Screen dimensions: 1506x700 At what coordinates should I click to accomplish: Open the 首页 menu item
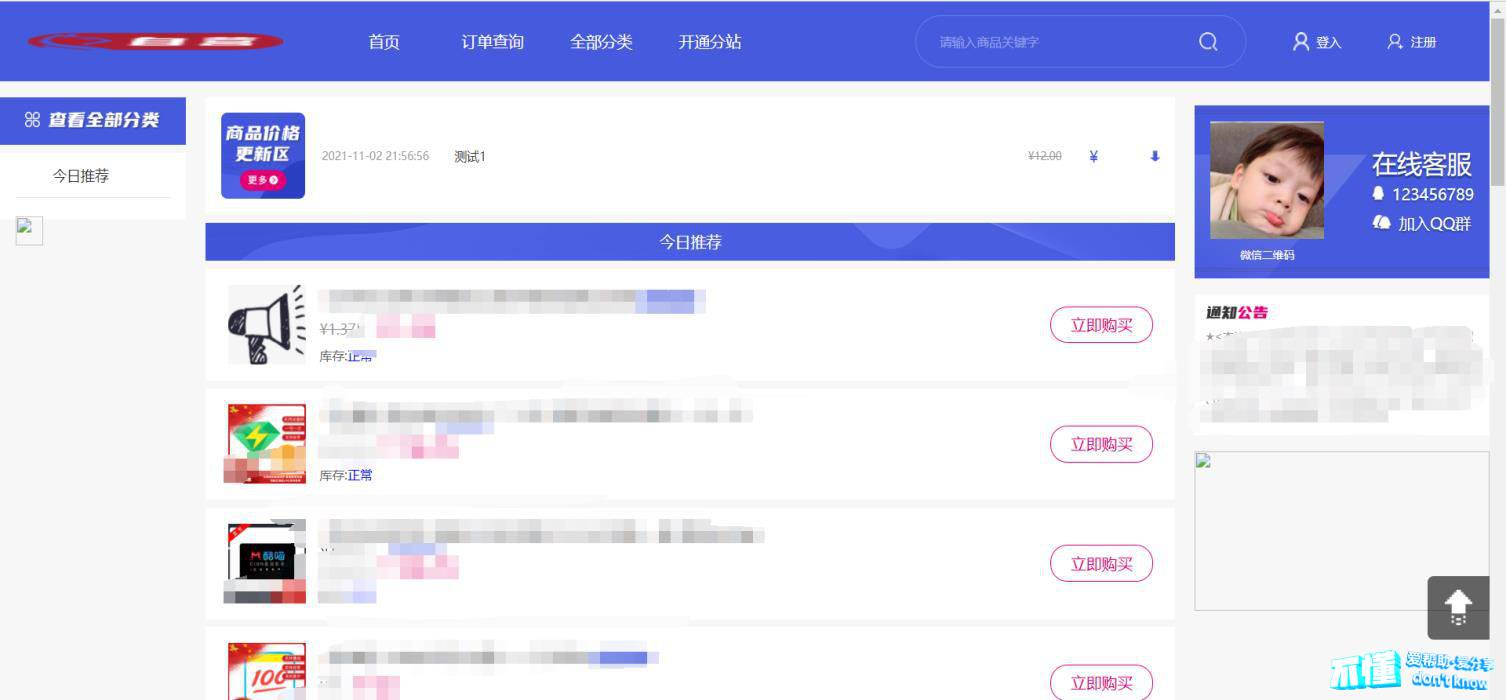[384, 42]
